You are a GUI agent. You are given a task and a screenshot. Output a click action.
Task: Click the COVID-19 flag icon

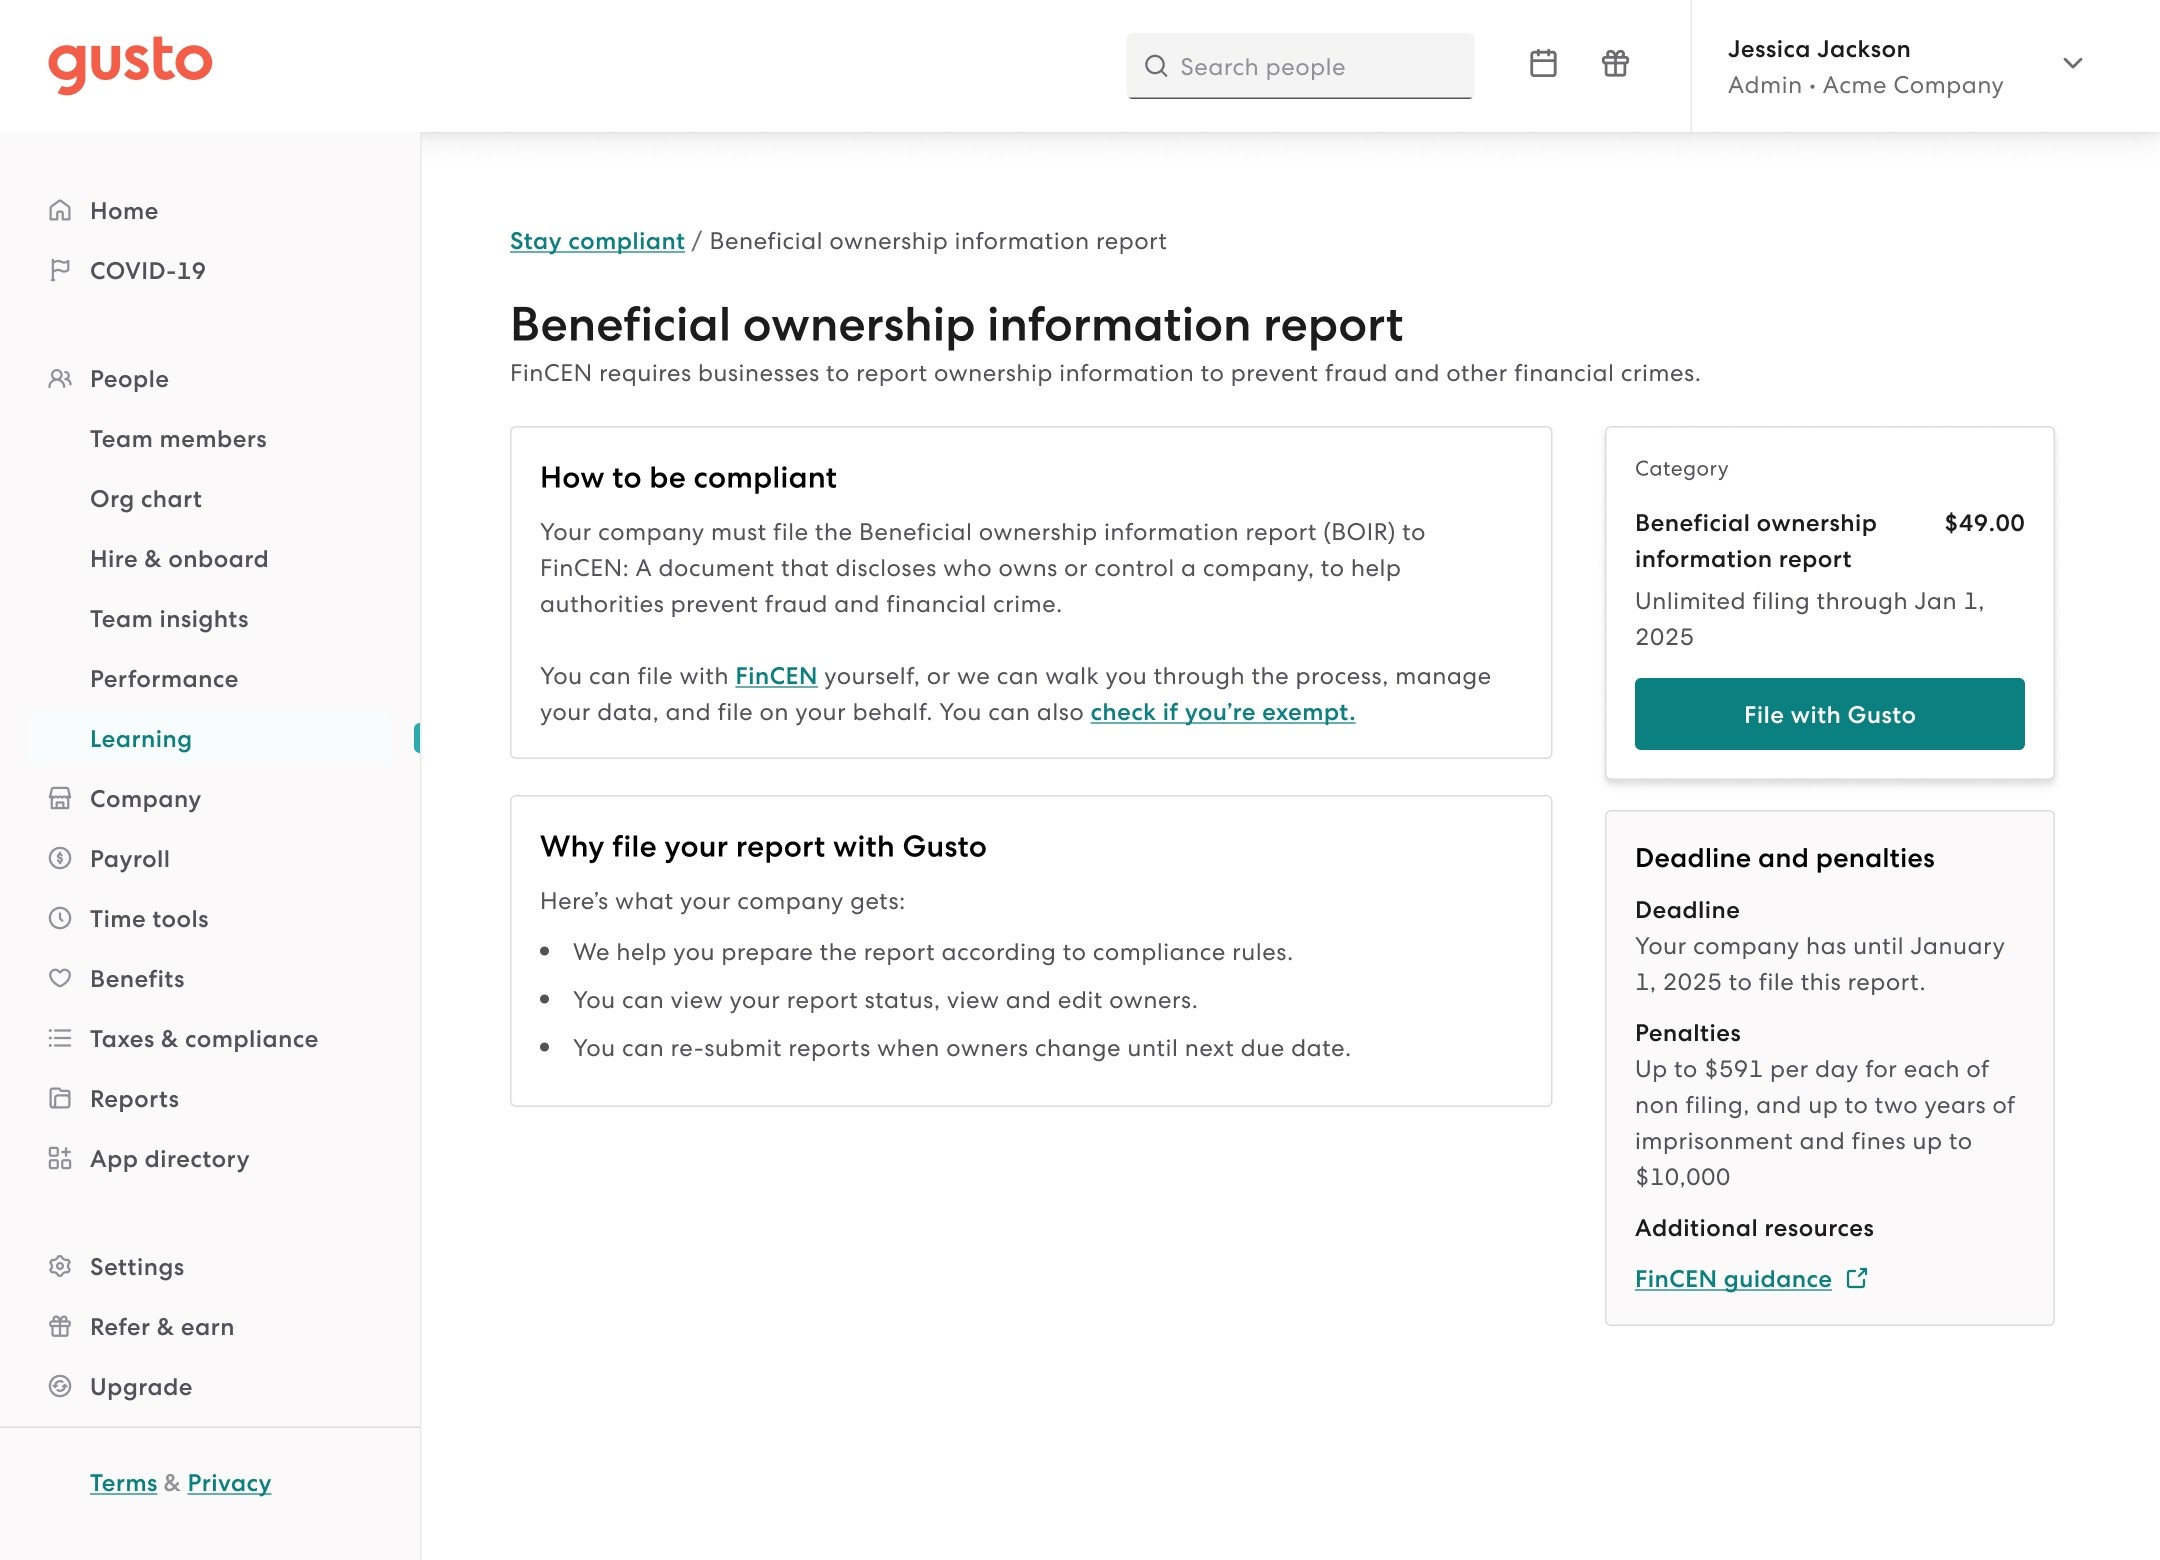60,270
